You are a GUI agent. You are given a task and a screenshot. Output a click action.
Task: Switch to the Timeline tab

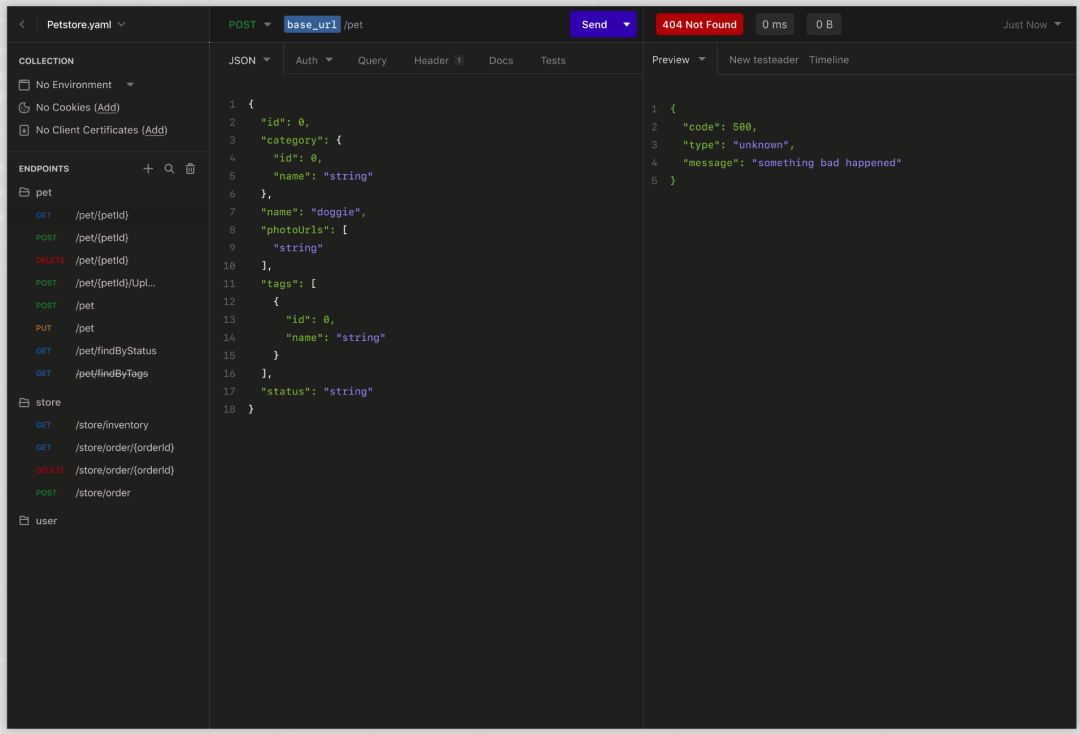[x=828, y=60]
